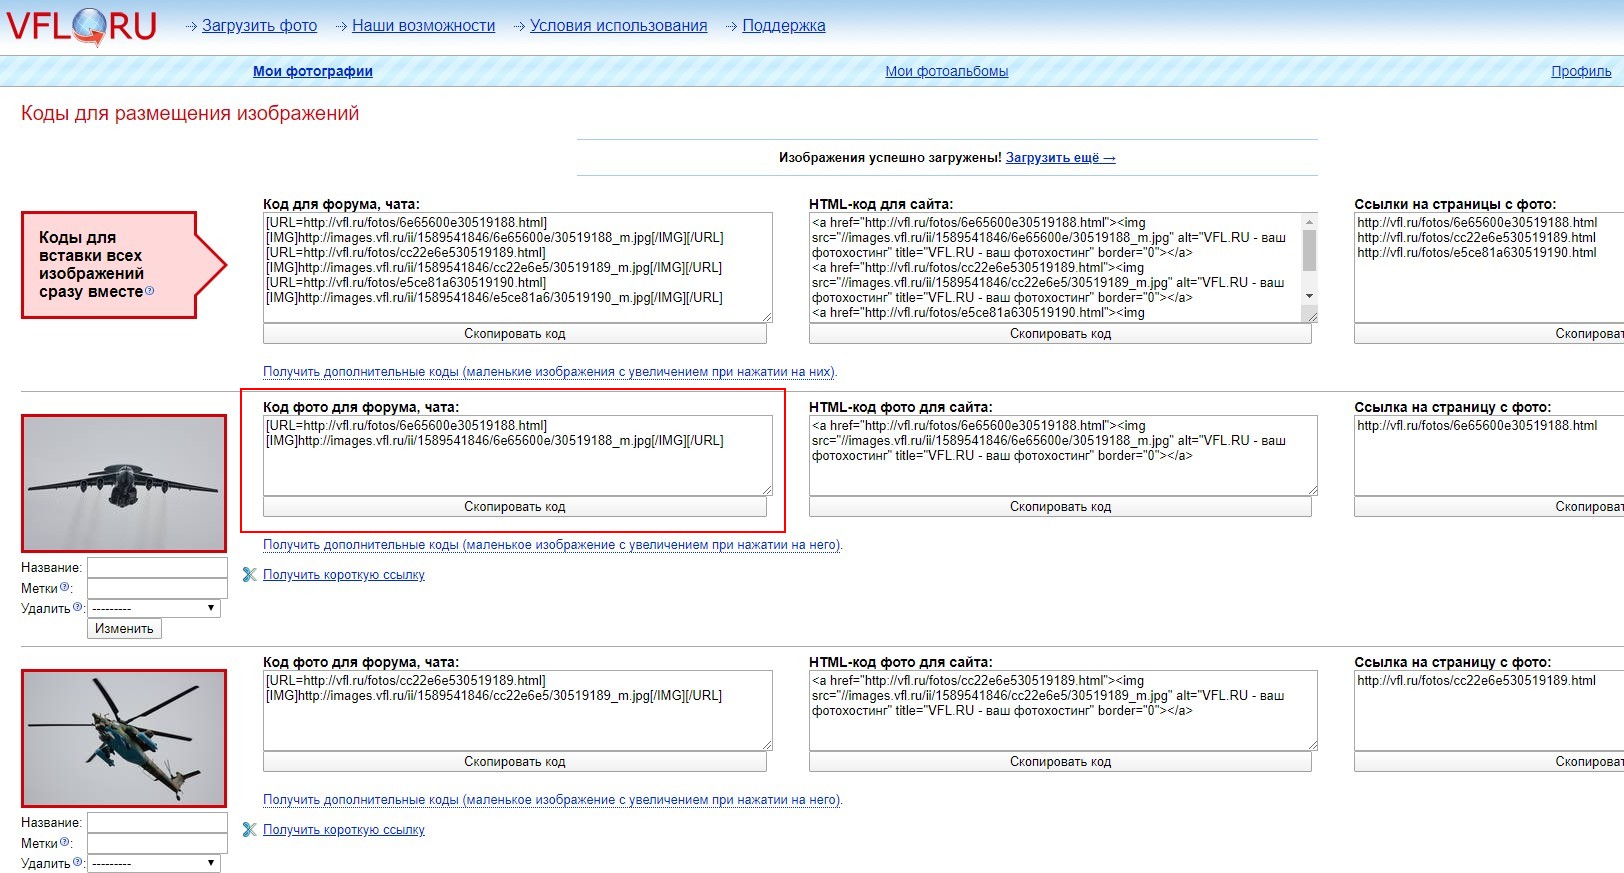
Task: Click Удалить help icon under helicopter photo
Action: tap(78, 861)
